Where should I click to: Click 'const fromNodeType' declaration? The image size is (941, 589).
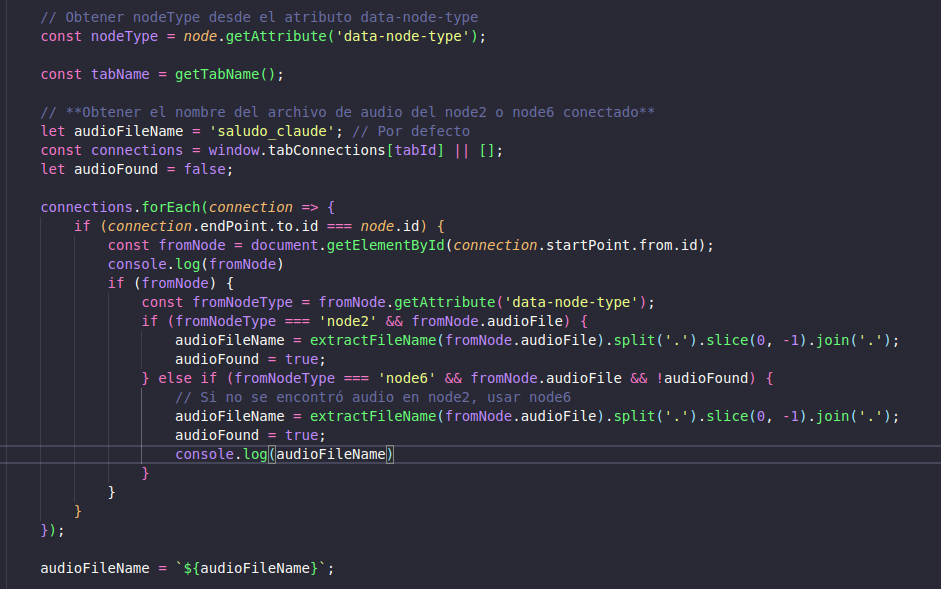(x=217, y=303)
